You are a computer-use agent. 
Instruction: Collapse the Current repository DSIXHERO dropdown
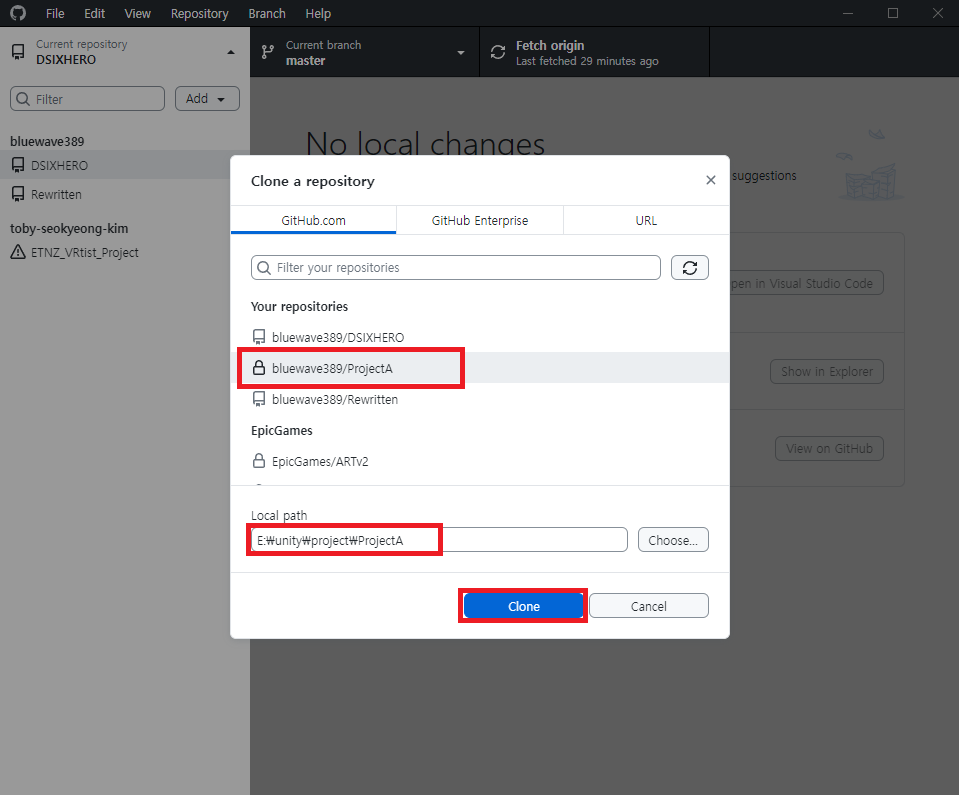click(x=125, y=52)
